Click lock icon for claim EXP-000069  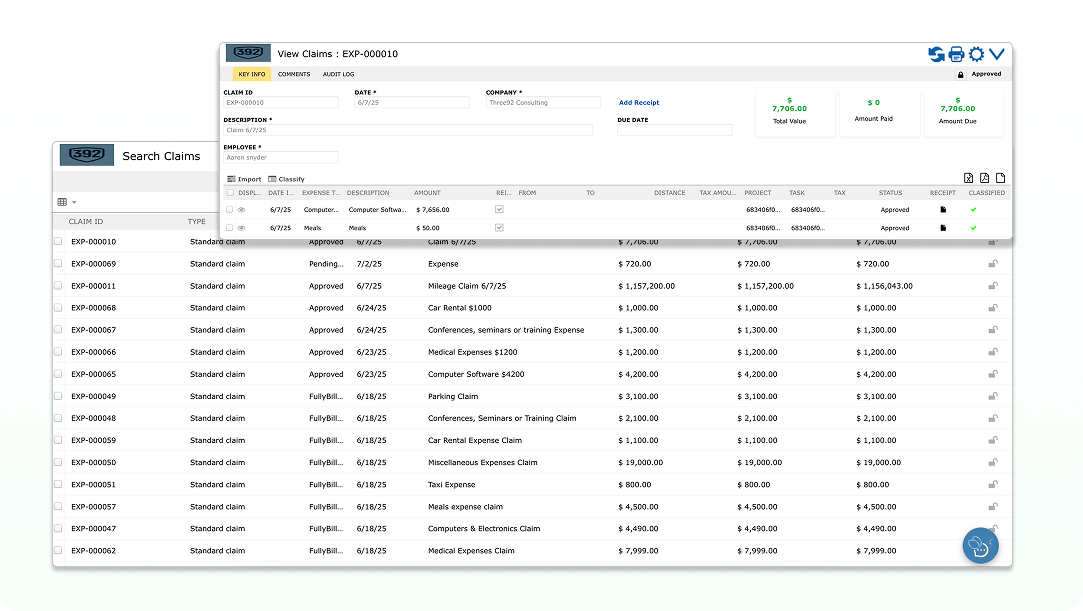click(x=993, y=264)
